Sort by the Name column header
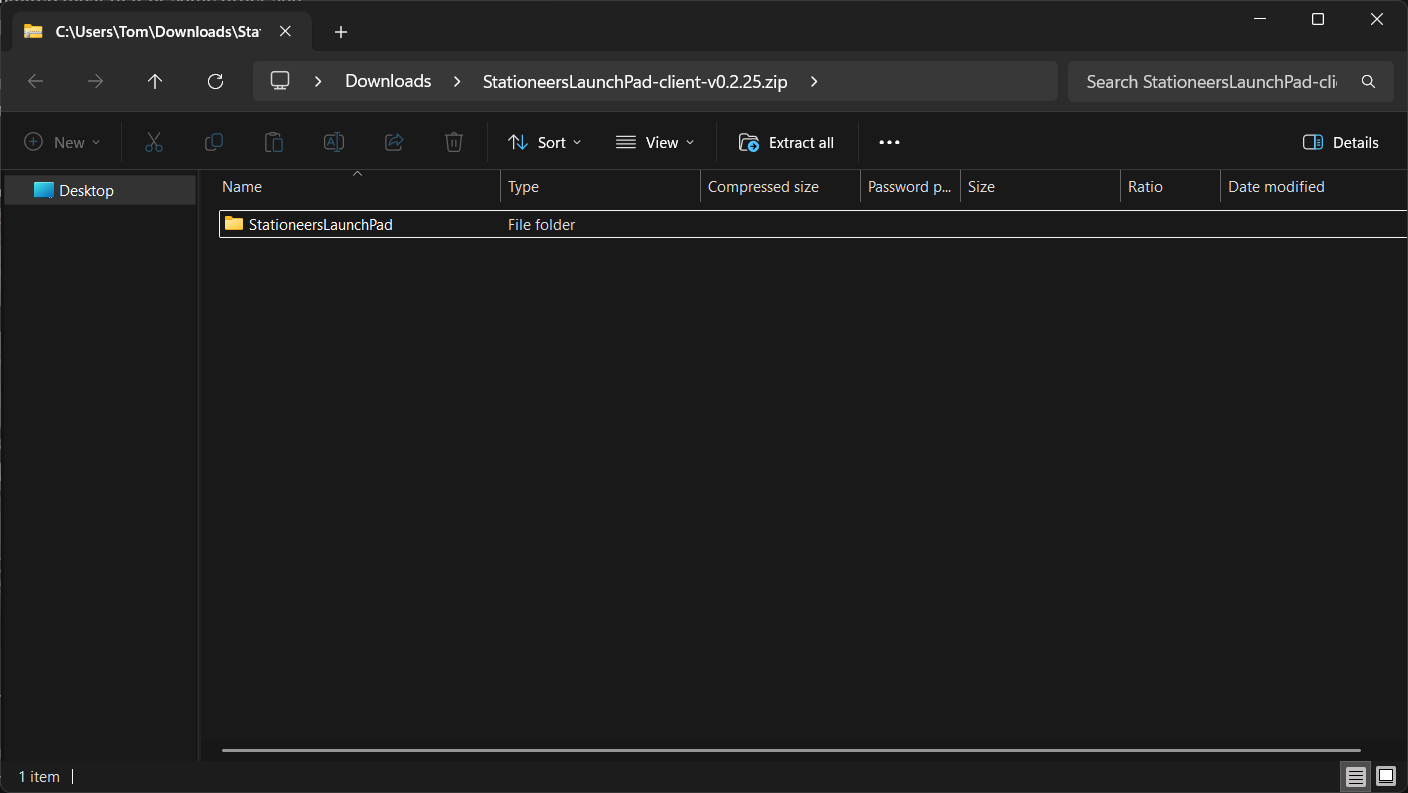 [242, 187]
